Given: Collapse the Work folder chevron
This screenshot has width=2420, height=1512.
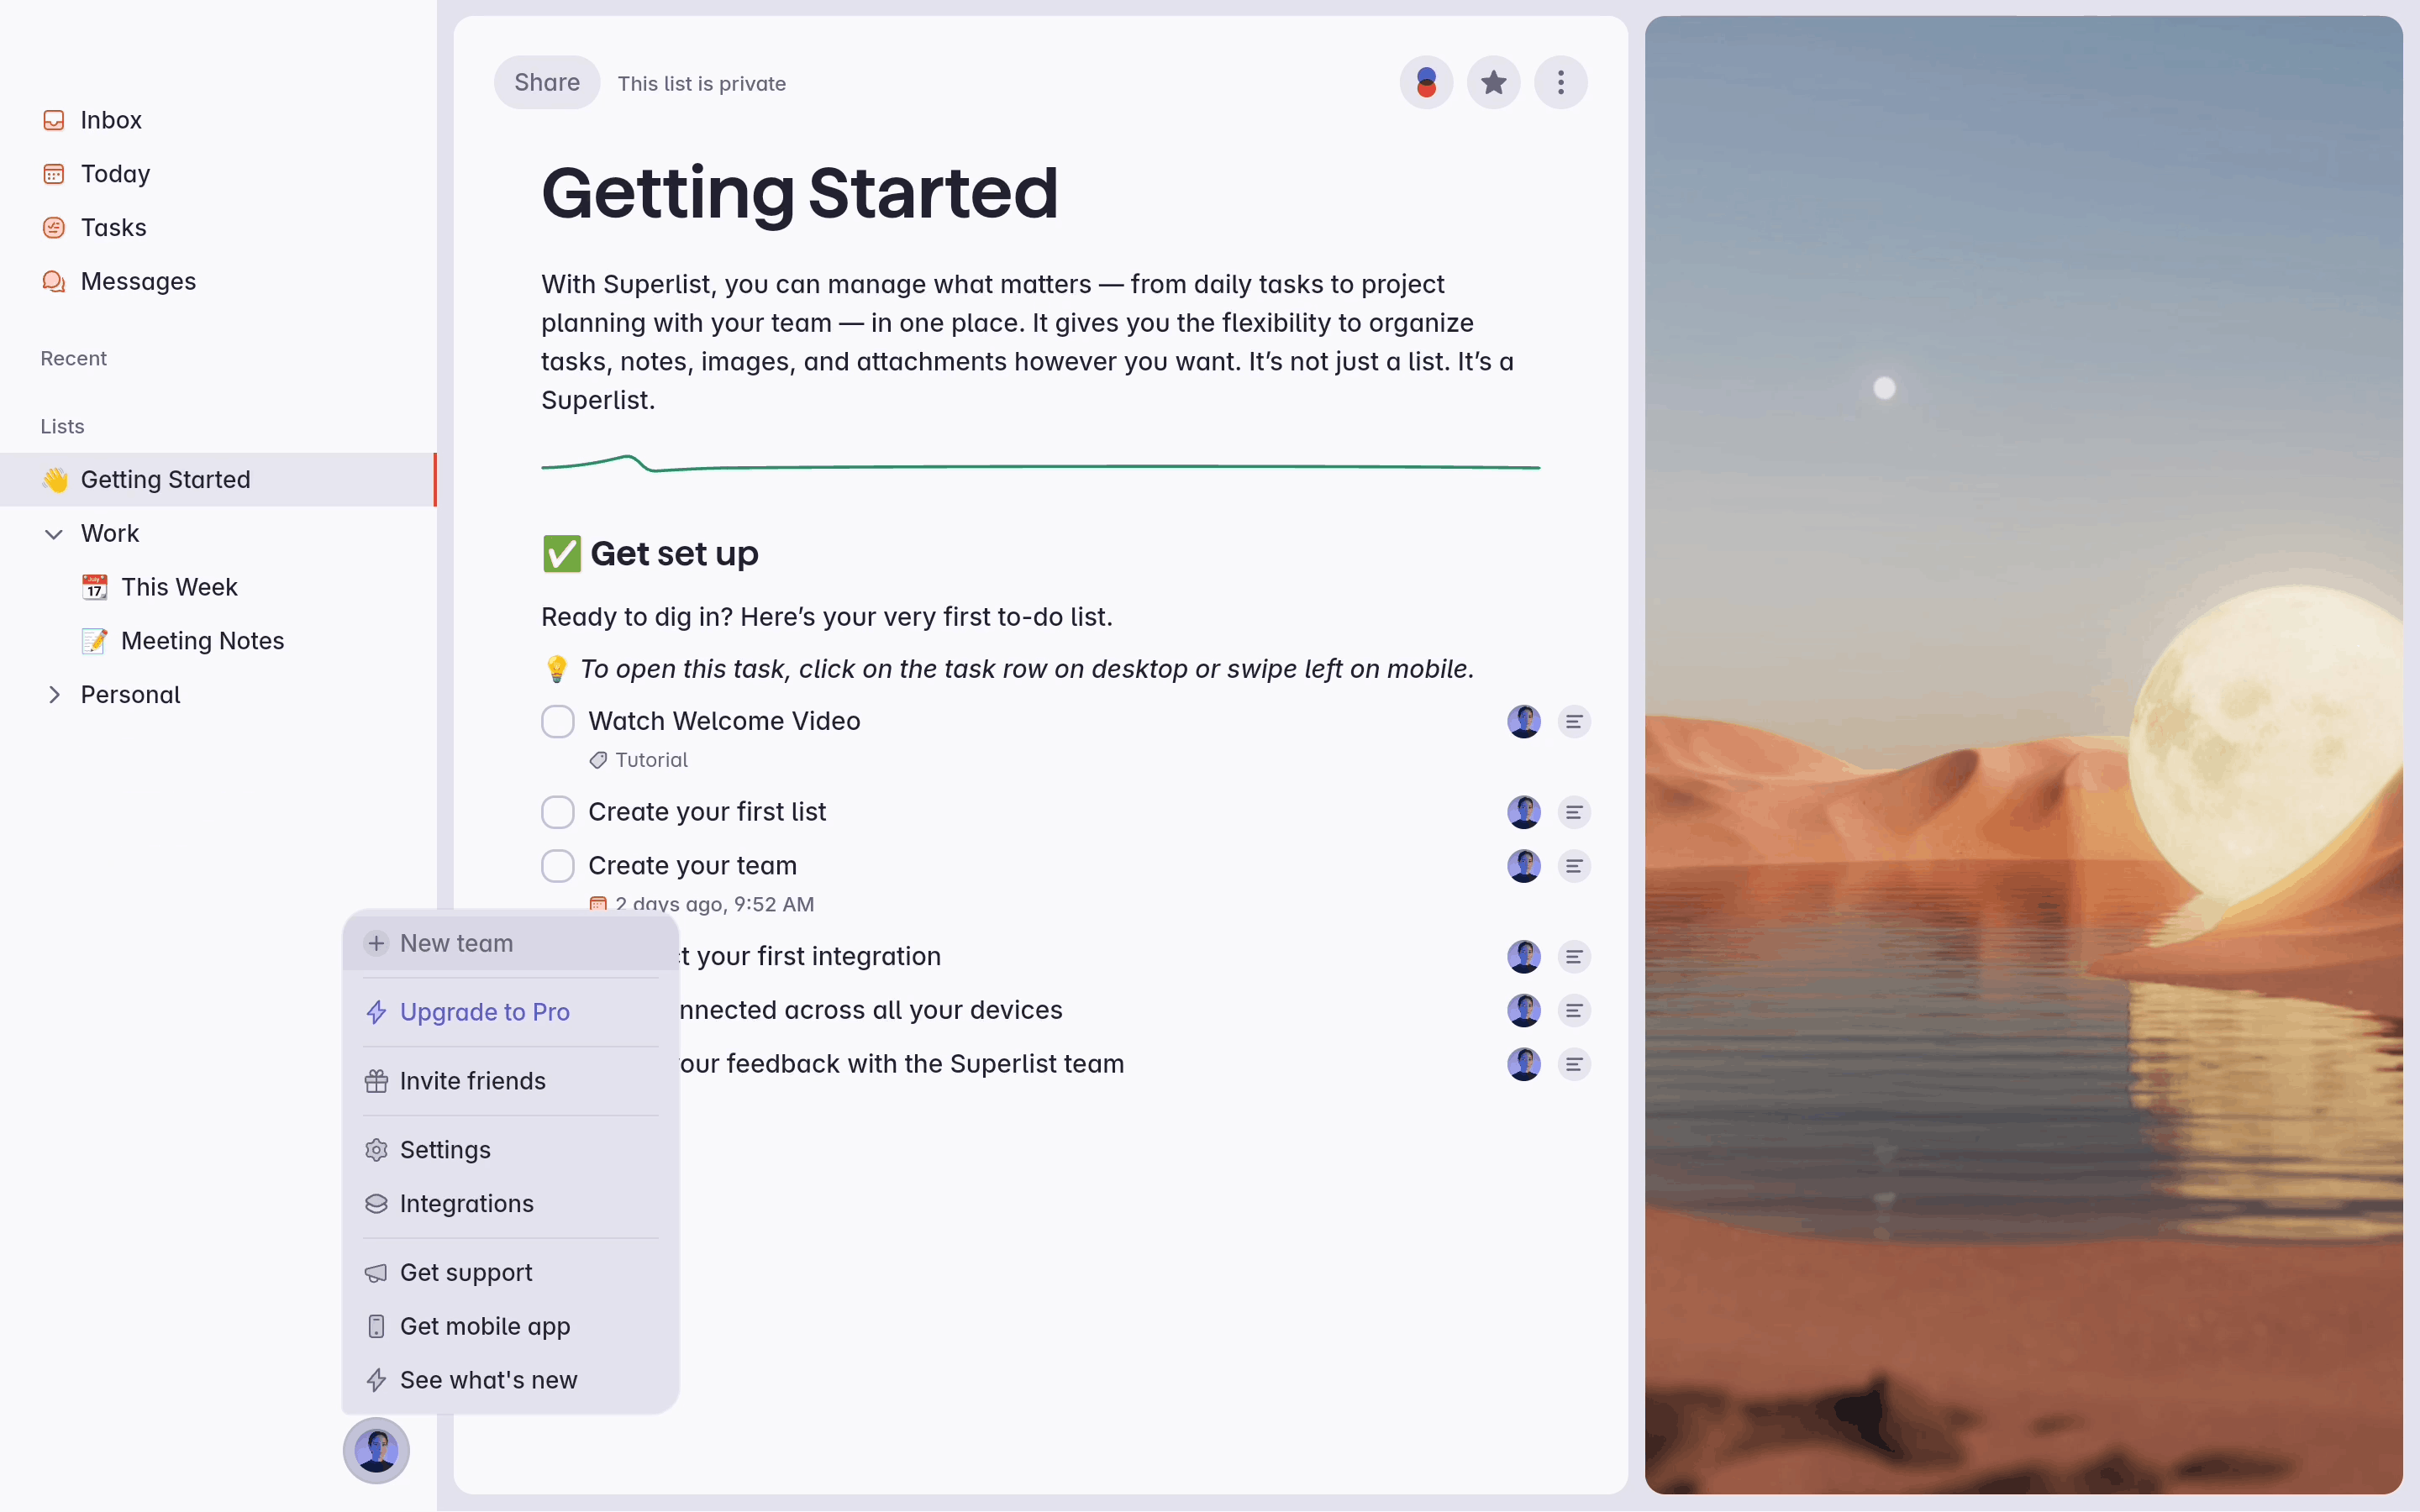Looking at the screenshot, I should click(x=54, y=534).
